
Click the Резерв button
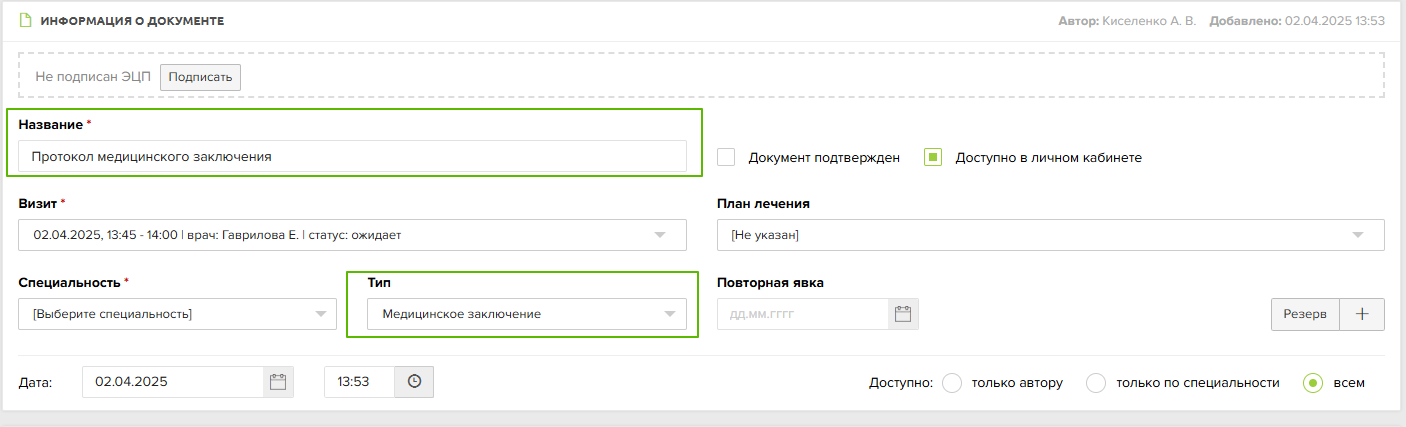[1305, 314]
